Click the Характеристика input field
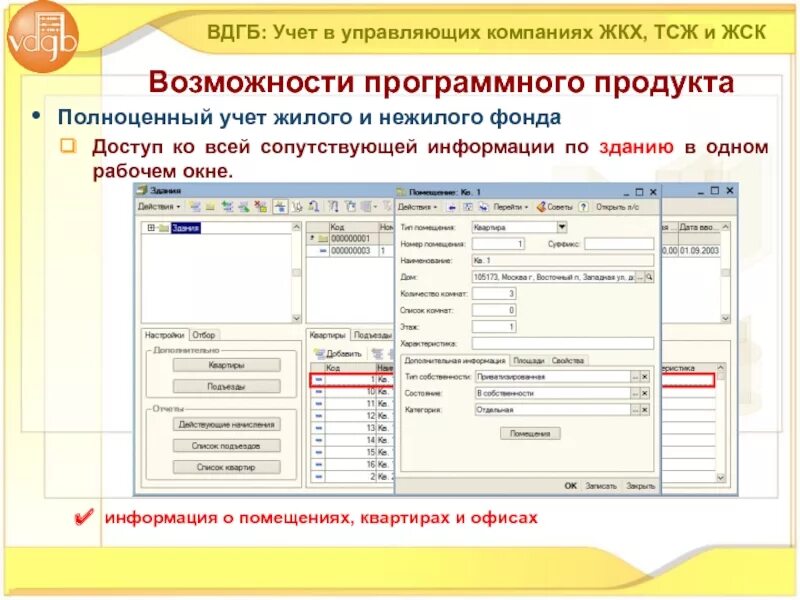The height and width of the screenshot is (600, 800). tap(563, 343)
